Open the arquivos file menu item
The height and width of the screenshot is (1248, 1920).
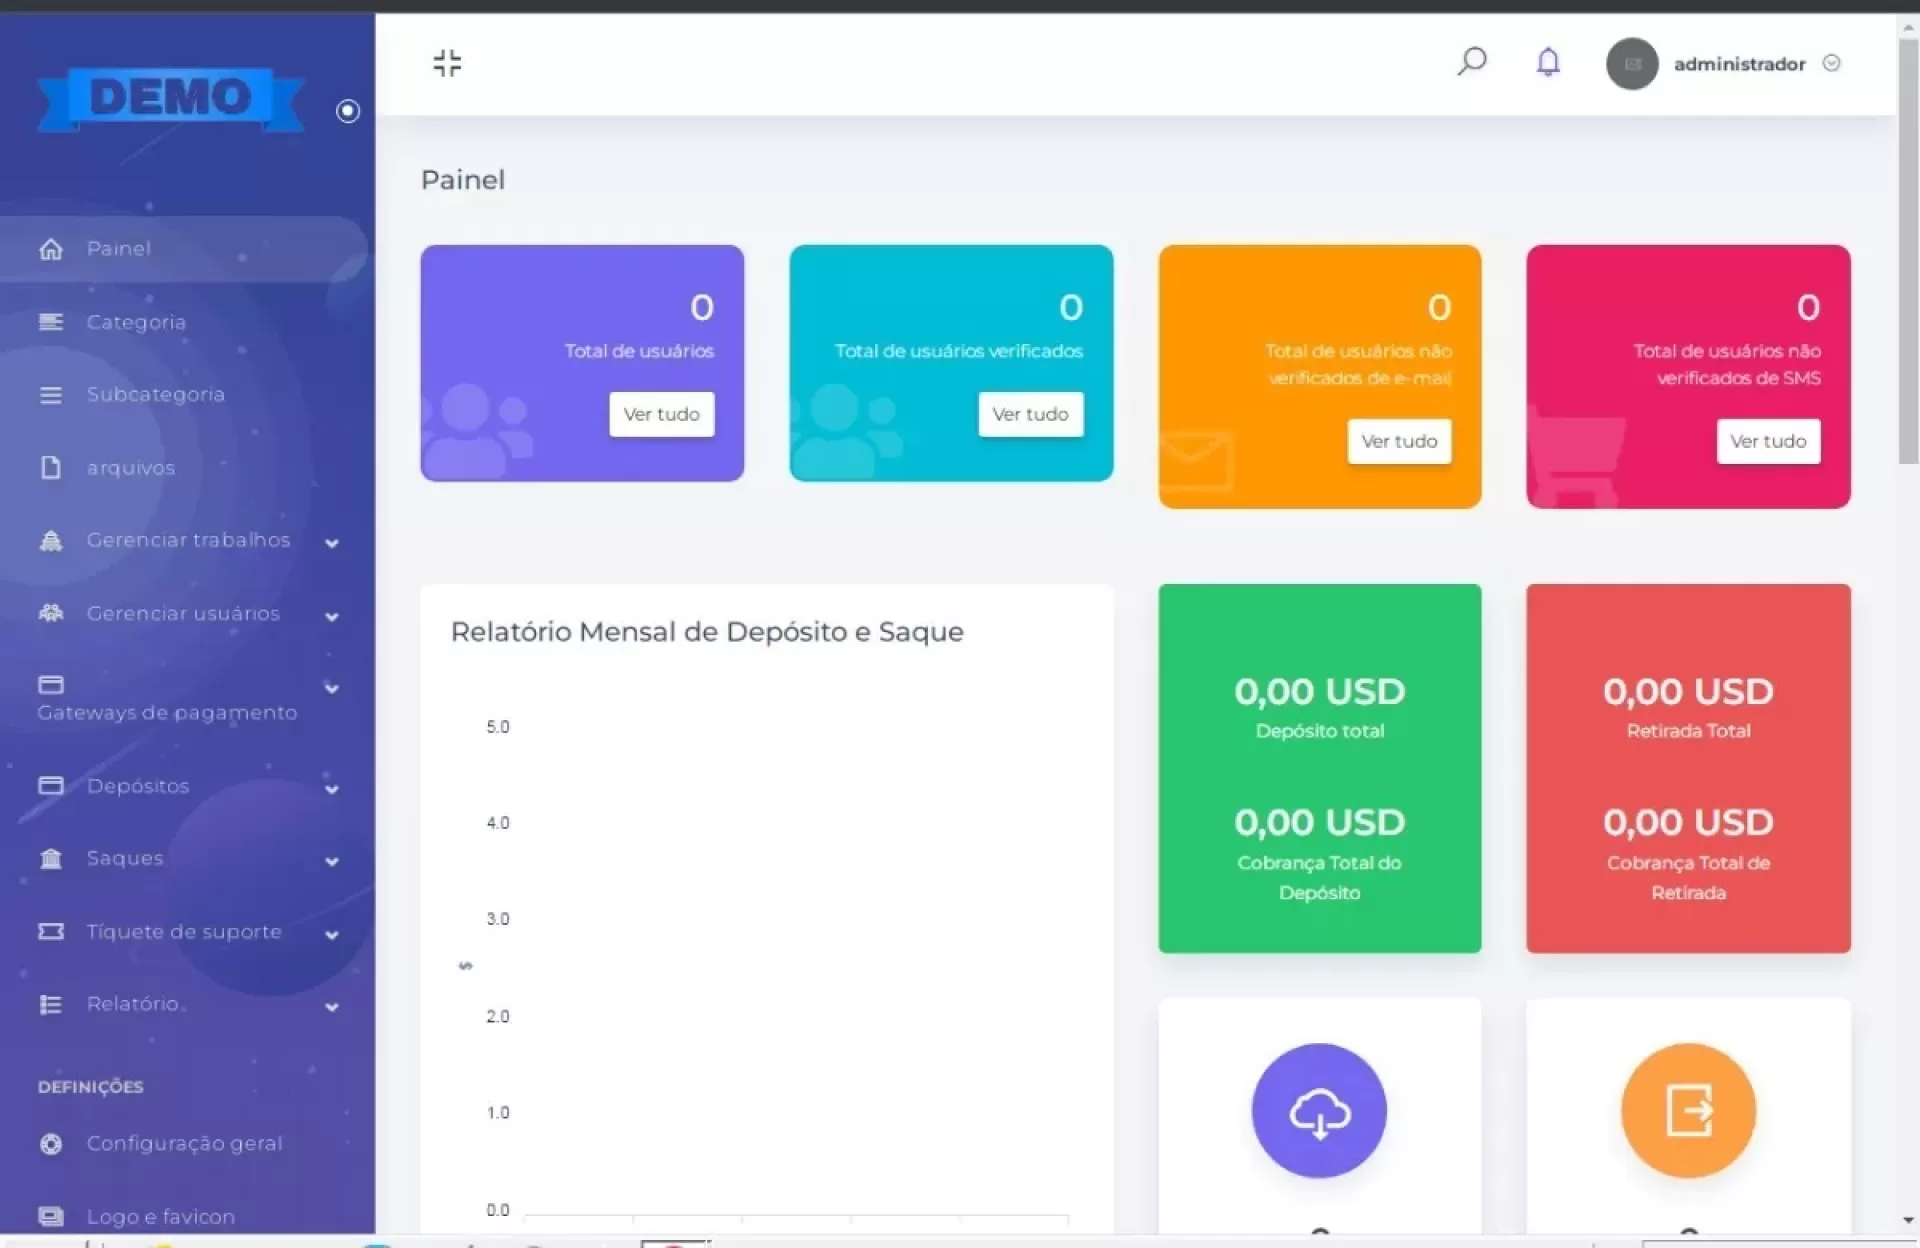click(130, 468)
